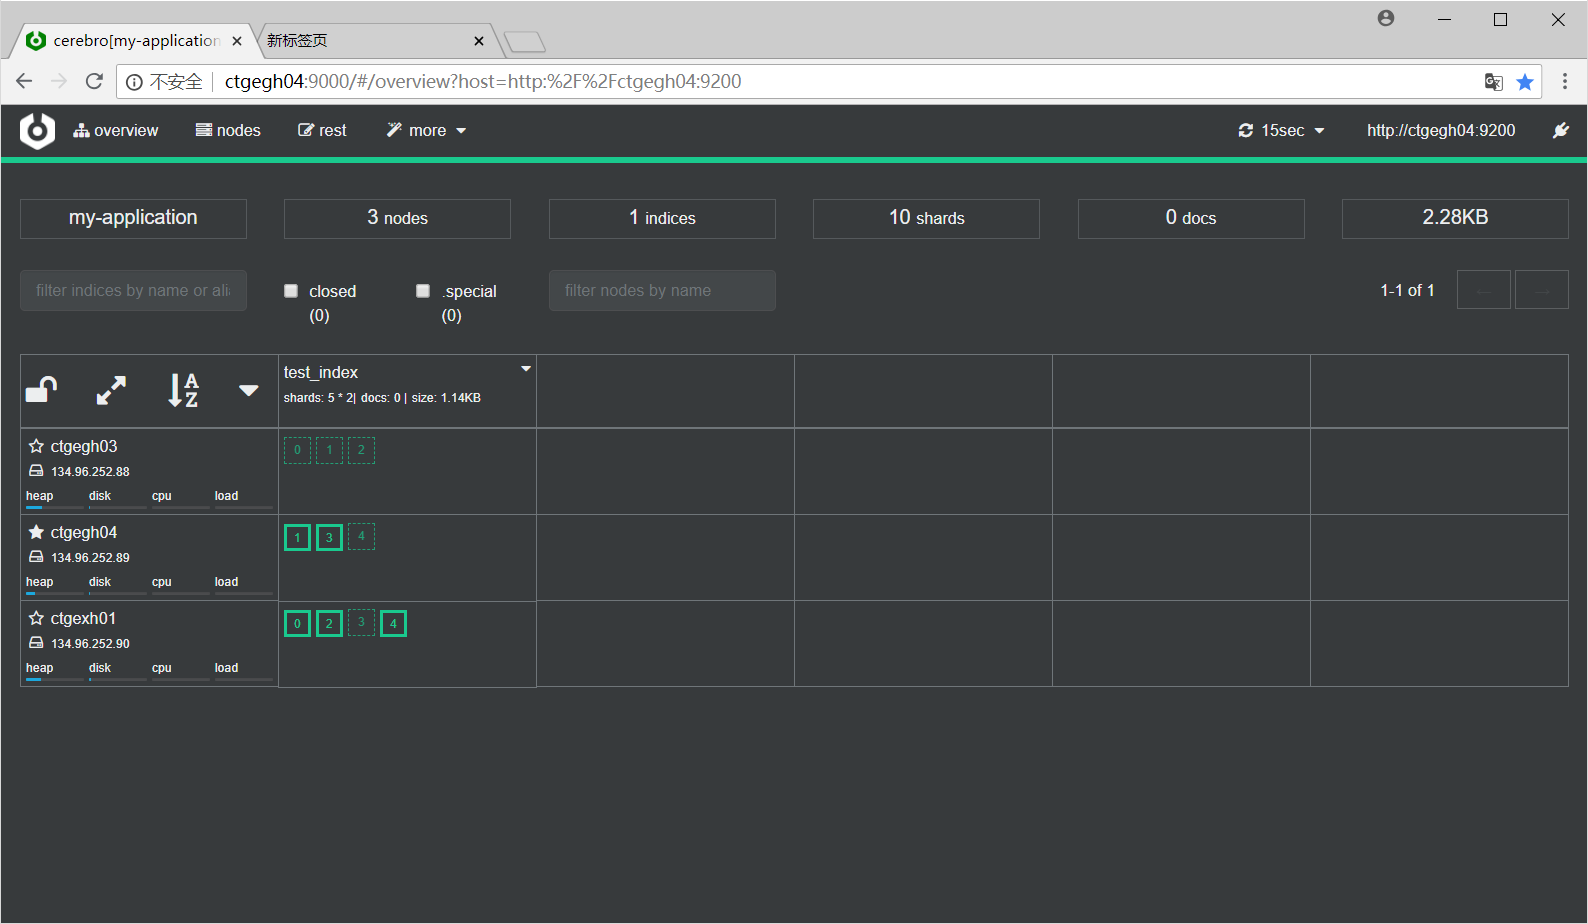Click the expand arrows icon
This screenshot has width=1588, height=924.
pos(111,390)
